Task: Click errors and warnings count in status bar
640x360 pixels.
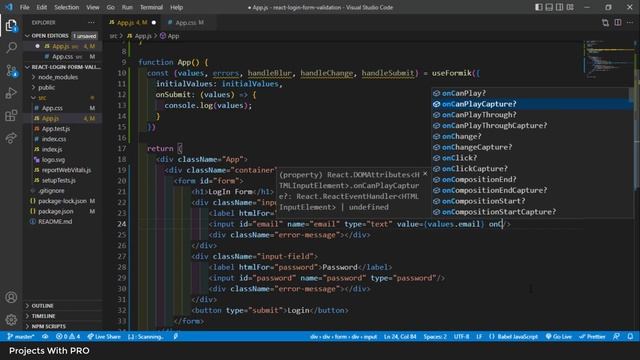Action: (68, 337)
